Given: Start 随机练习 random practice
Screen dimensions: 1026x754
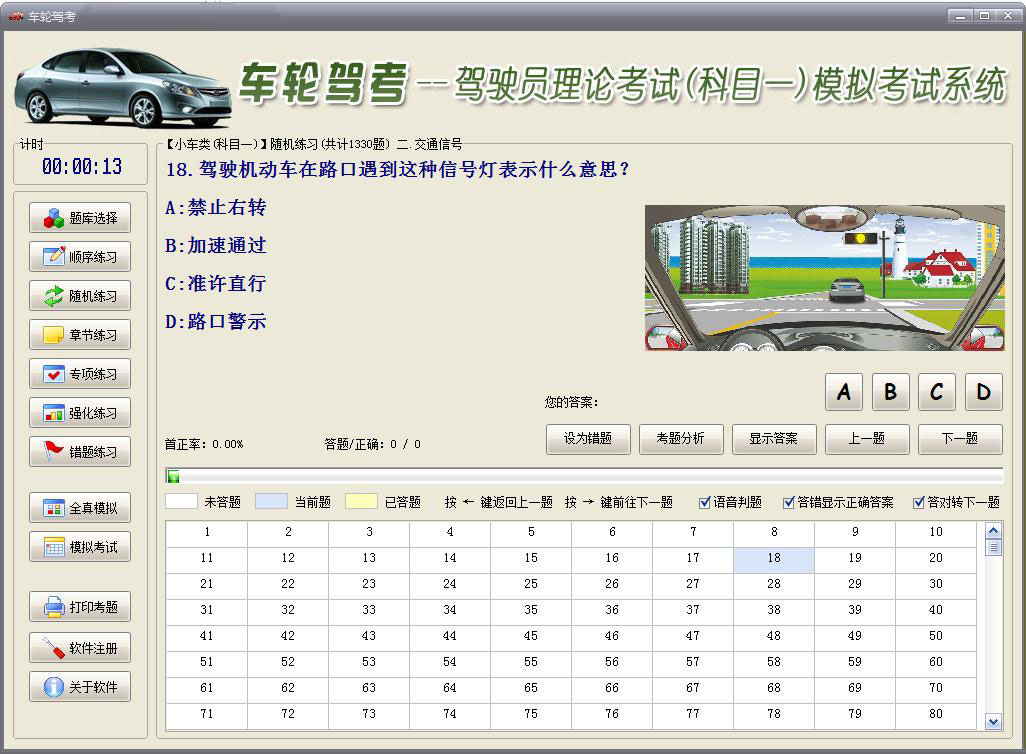Looking at the screenshot, I should coord(80,296).
